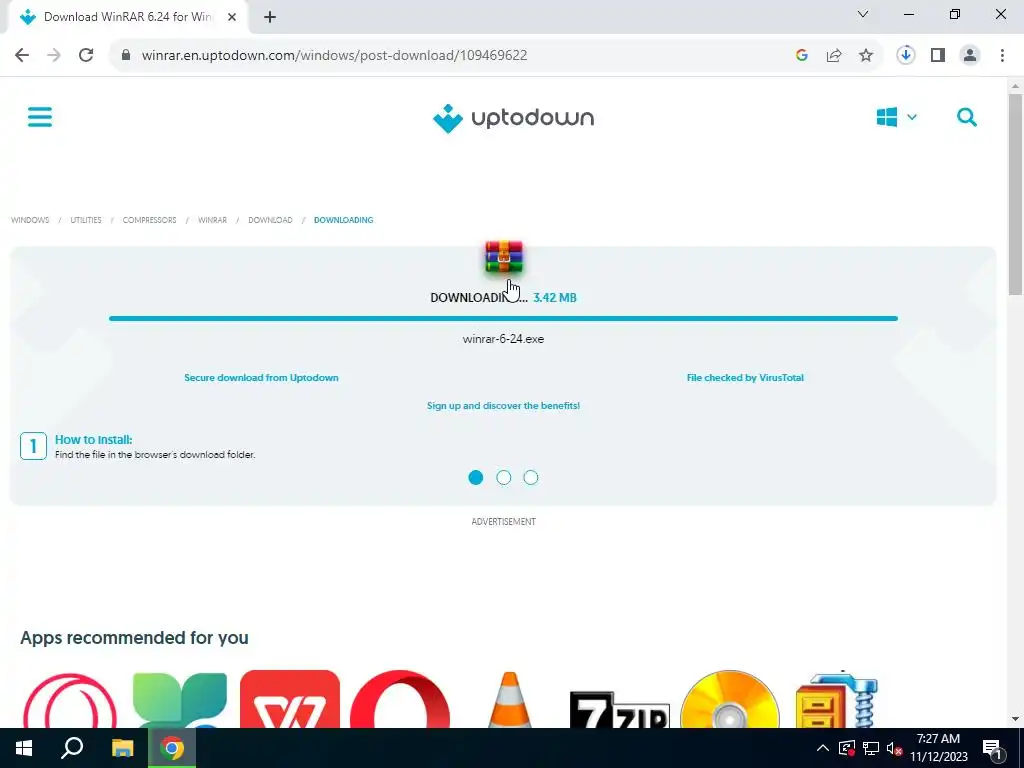The image size is (1024, 768).
Task: Open Chrome three-dot menu
Action: [1002, 56]
